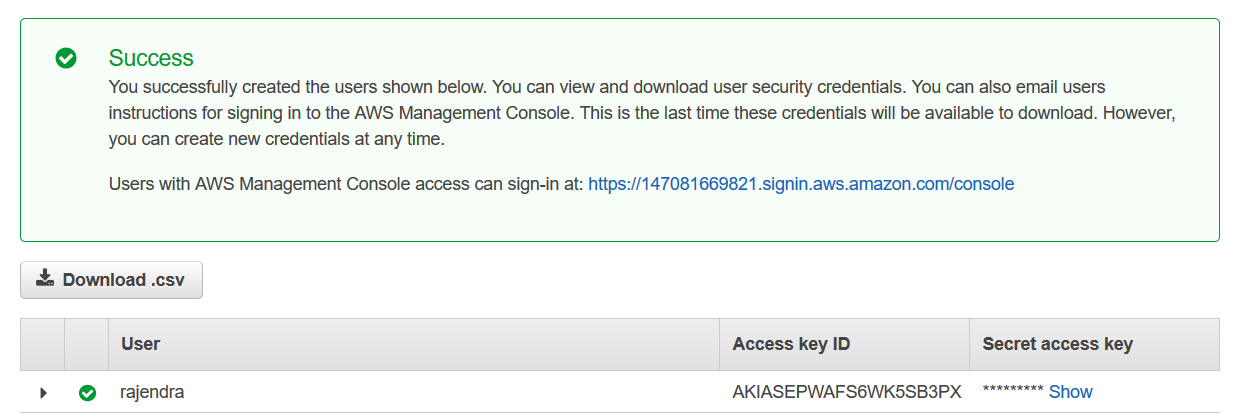Expand the rajendra user row
Image resolution: width=1246 pixels, height=418 pixels.
43,393
